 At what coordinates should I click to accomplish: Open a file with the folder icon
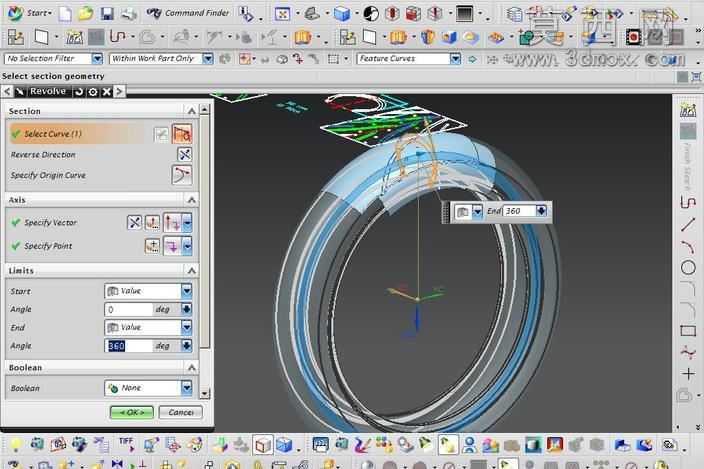[85, 13]
